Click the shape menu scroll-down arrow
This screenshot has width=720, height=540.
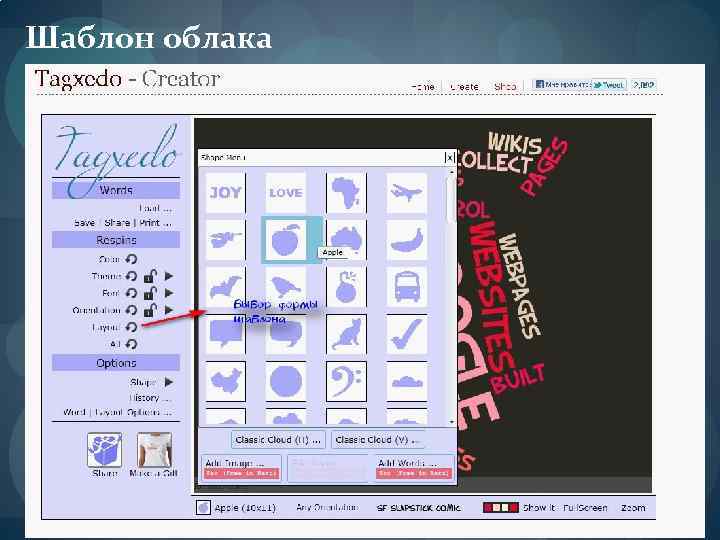452,422
